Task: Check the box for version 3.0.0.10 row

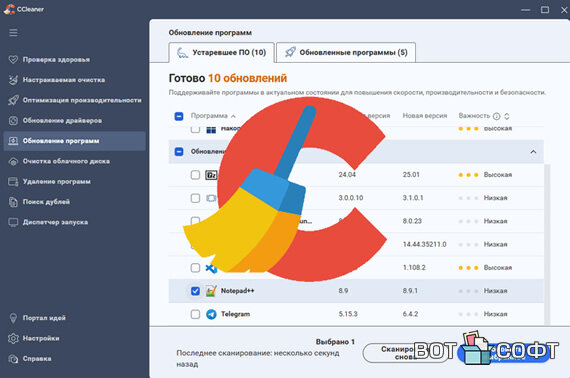Action: pos(195,198)
